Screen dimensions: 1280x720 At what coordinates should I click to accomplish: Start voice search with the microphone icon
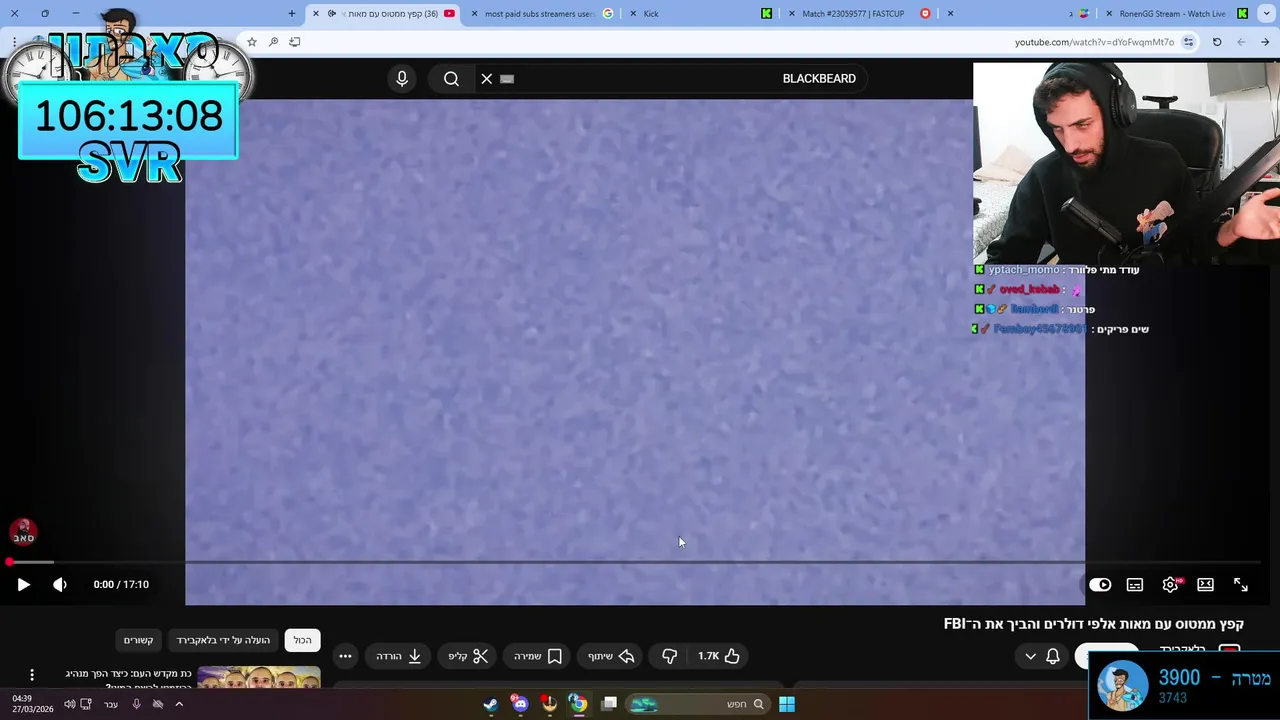(x=402, y=79)
